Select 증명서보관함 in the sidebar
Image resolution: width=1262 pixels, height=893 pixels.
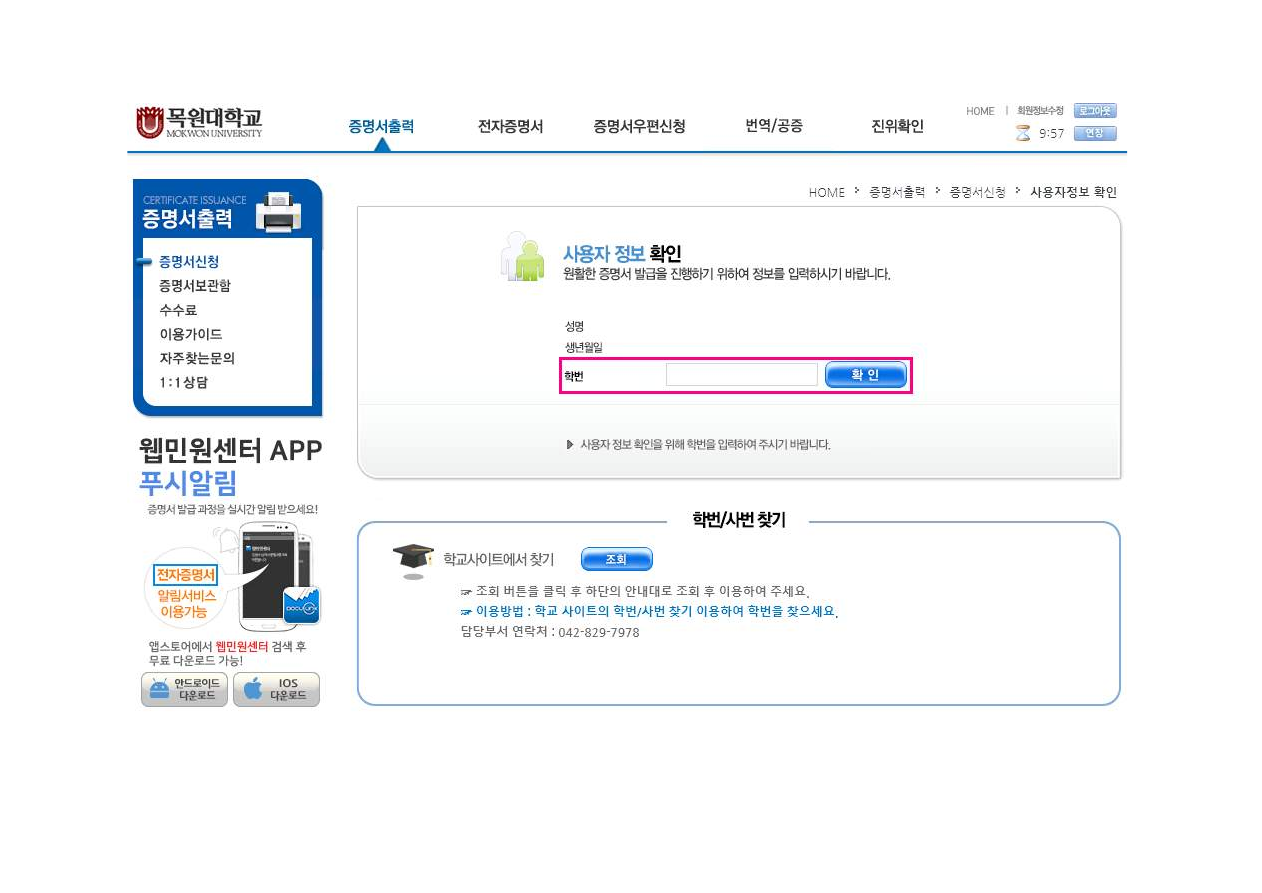tap(195, 286)
